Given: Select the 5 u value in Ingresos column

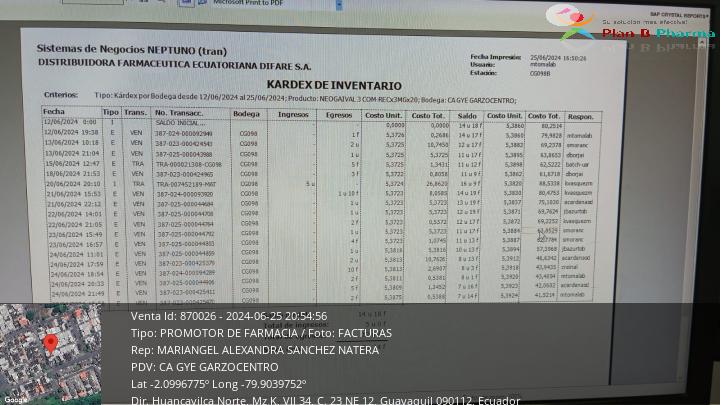Looking at the screenshot, I should point(310,184).
